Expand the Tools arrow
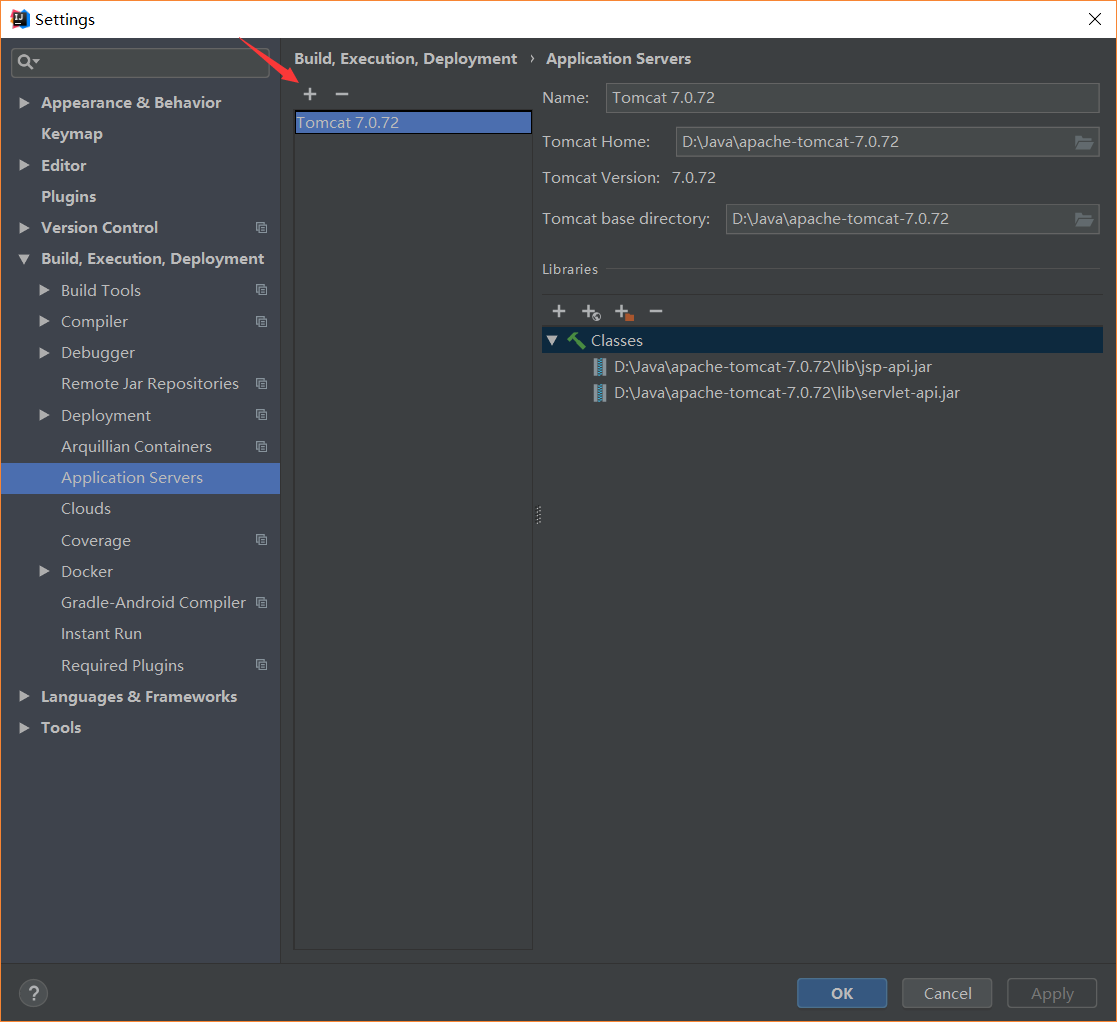Screen dimensions: 1117x1022 pos(24,727)
